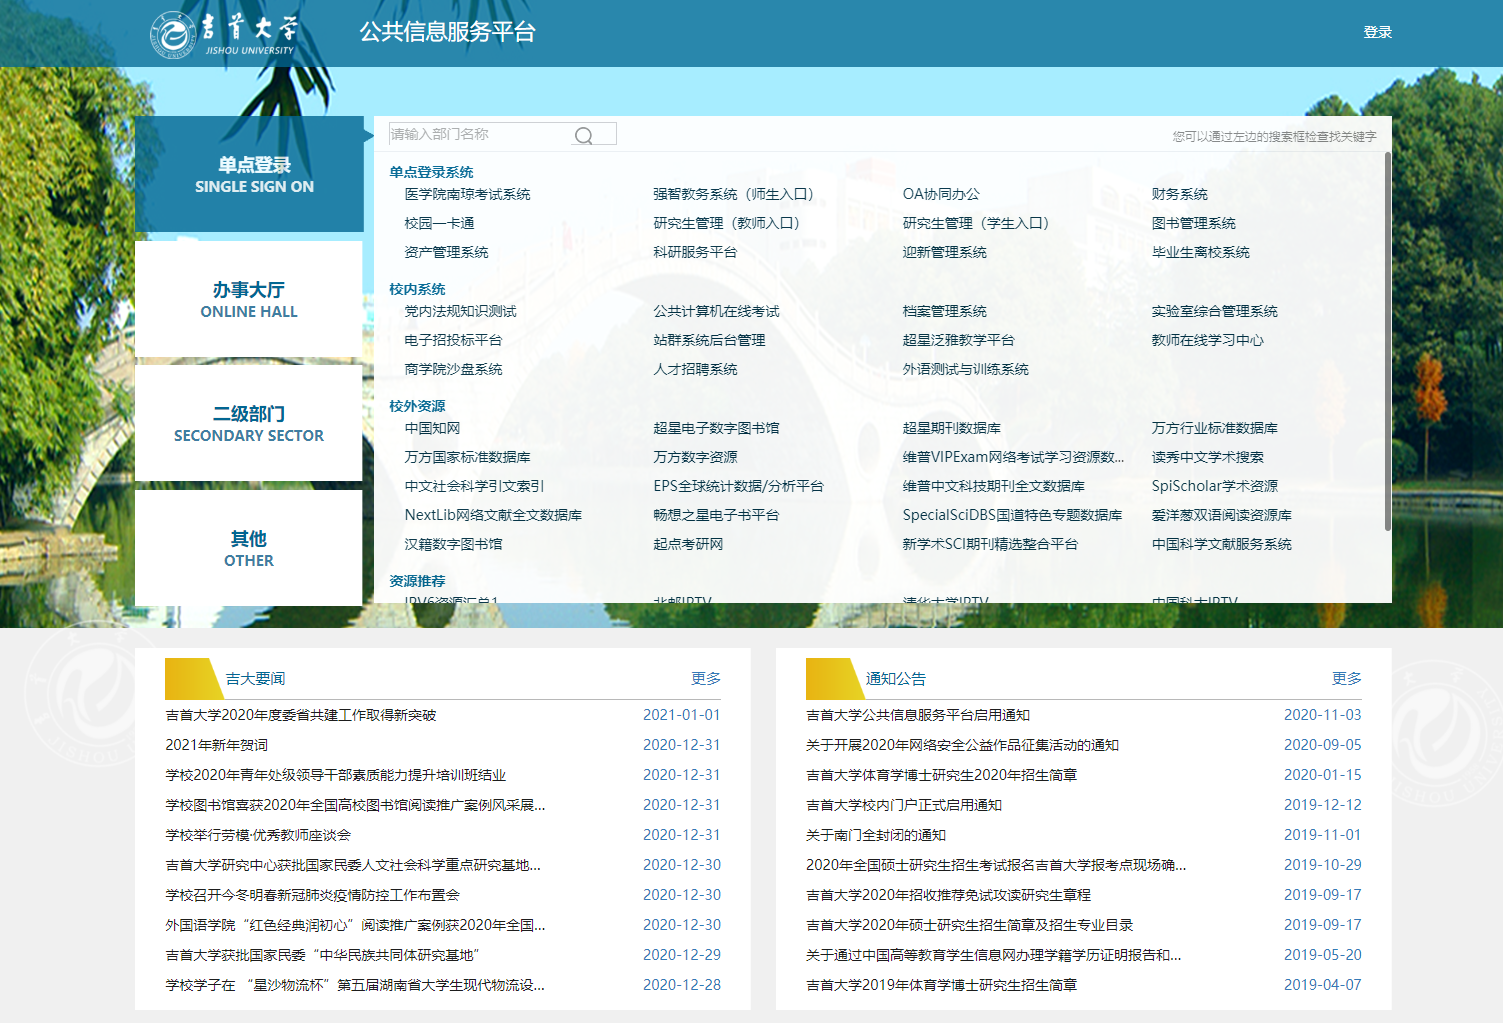Viewport: 1503px width, 1023px height.
Task: Click the systems list vertical scrollbar
Action: coord(1387,340)
